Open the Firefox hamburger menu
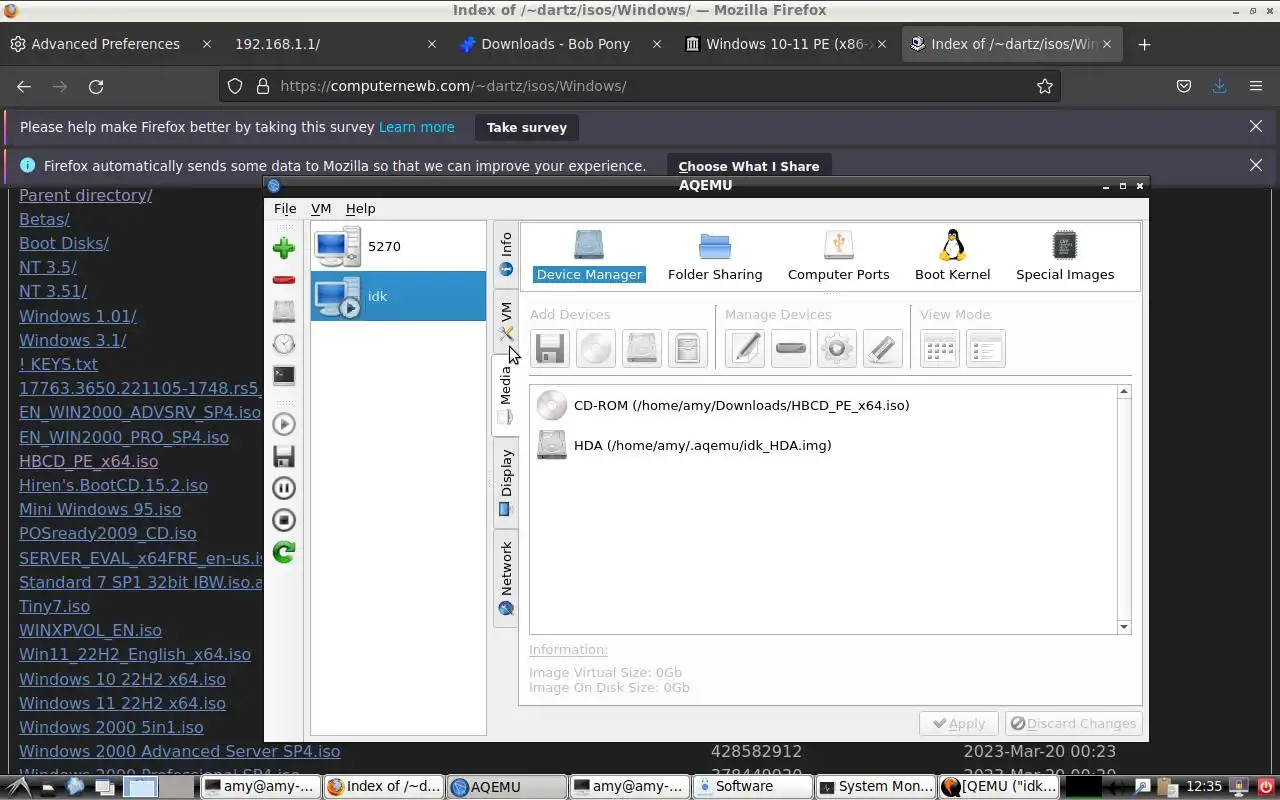Image resolution: width=1280 pixels, height=800 pixels. click(x=1256, y=86)
